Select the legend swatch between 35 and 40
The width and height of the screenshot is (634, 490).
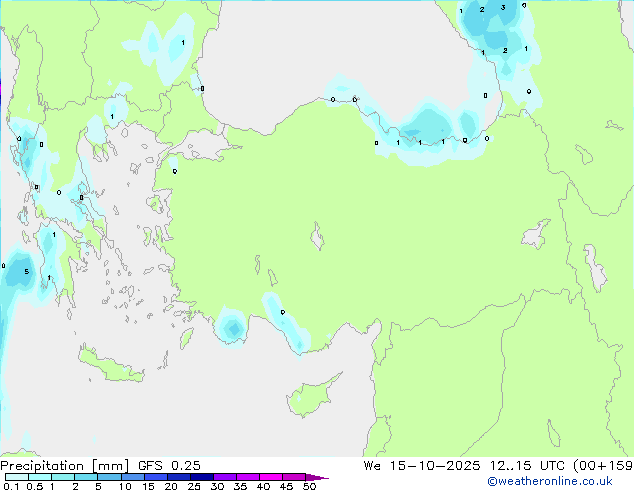pos(247,477)
